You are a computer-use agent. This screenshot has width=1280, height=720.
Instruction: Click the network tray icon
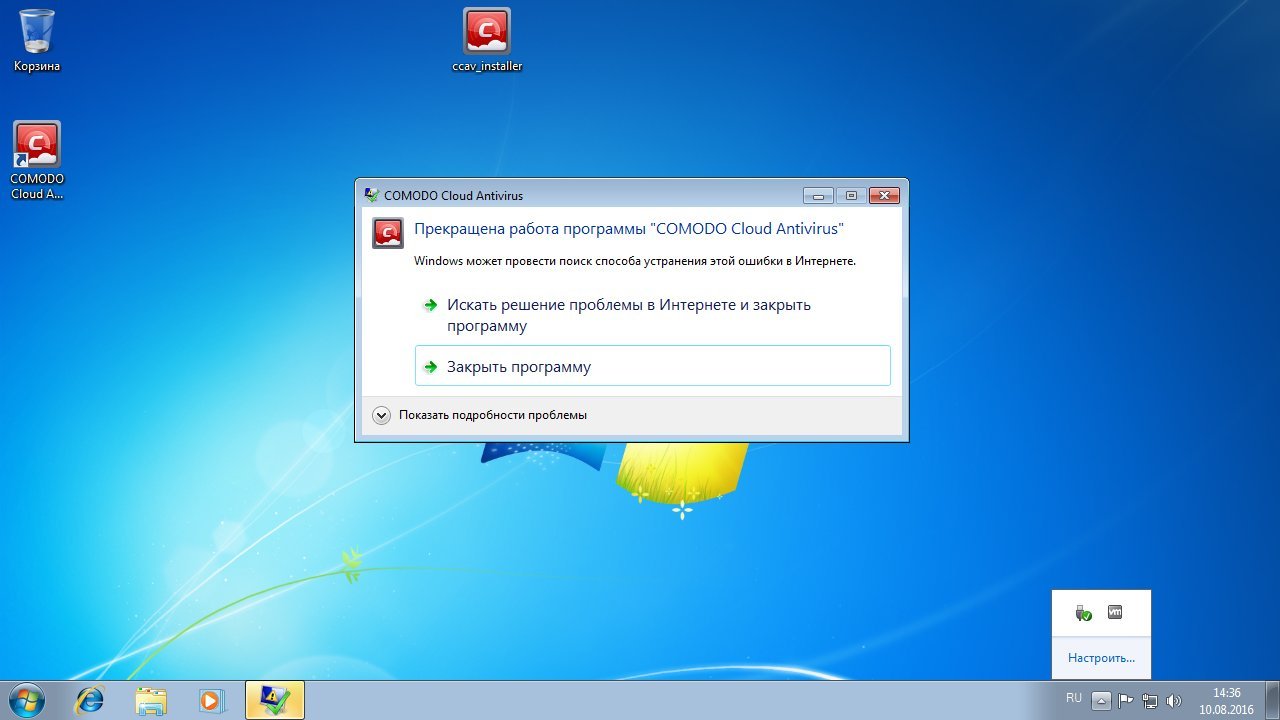1149,701
